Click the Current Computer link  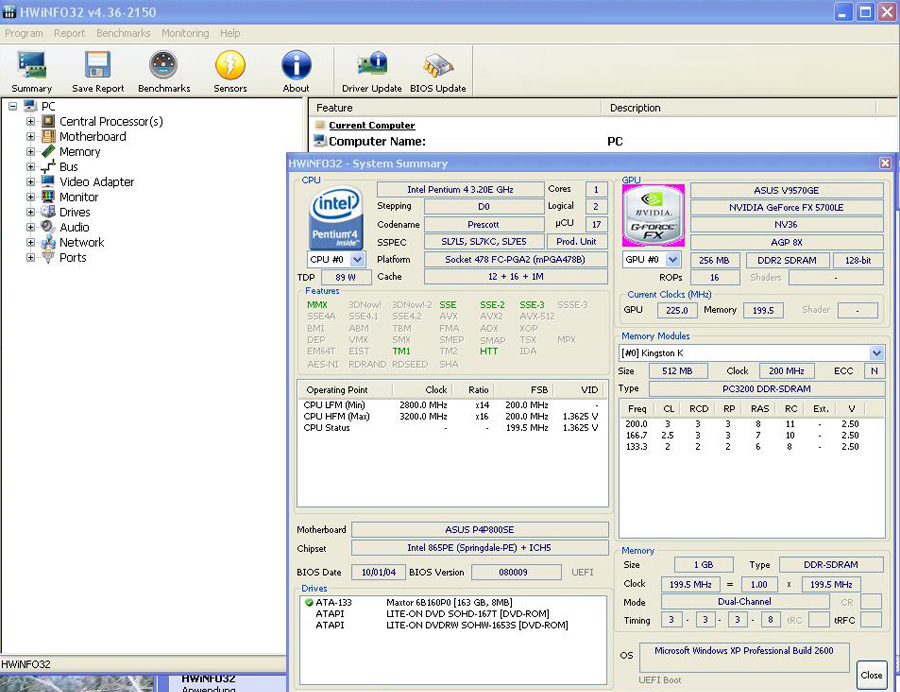click(372, 125)
